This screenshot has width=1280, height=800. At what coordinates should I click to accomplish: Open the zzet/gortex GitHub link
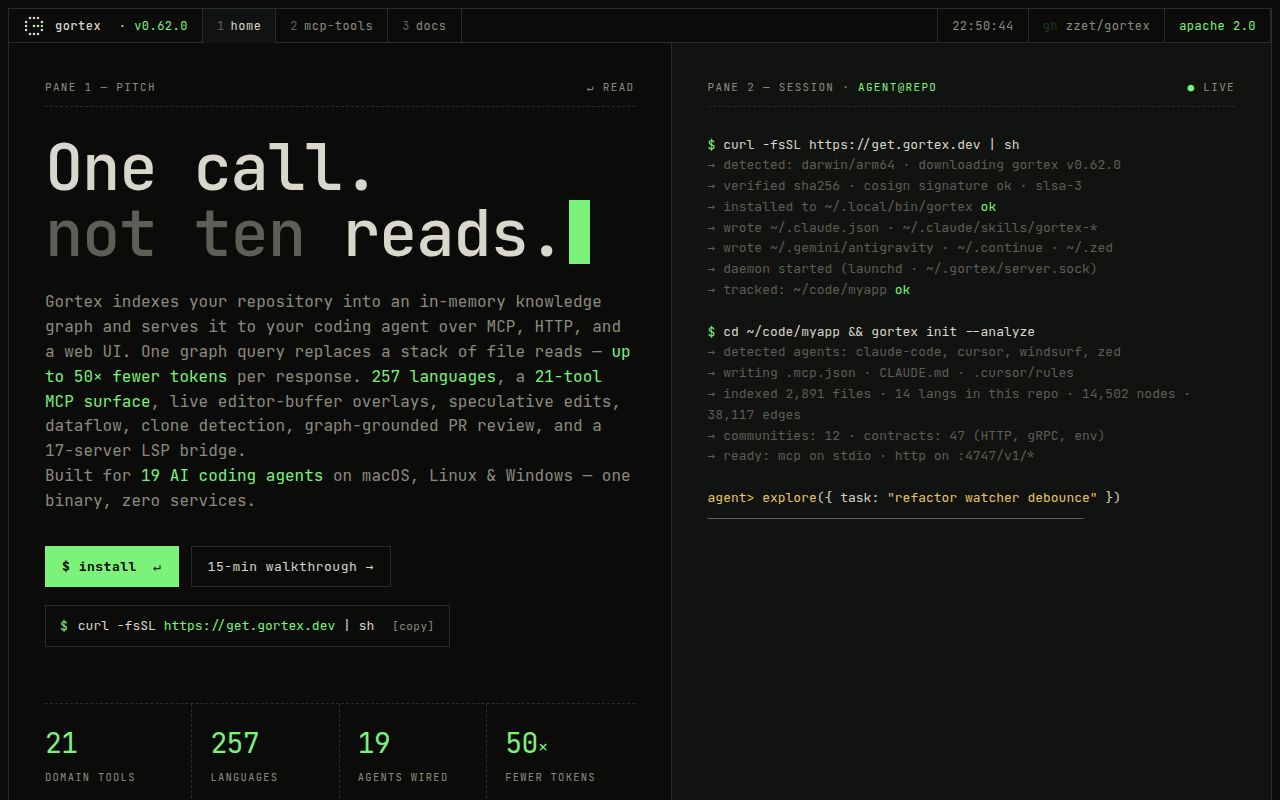tap(1096, 26)
